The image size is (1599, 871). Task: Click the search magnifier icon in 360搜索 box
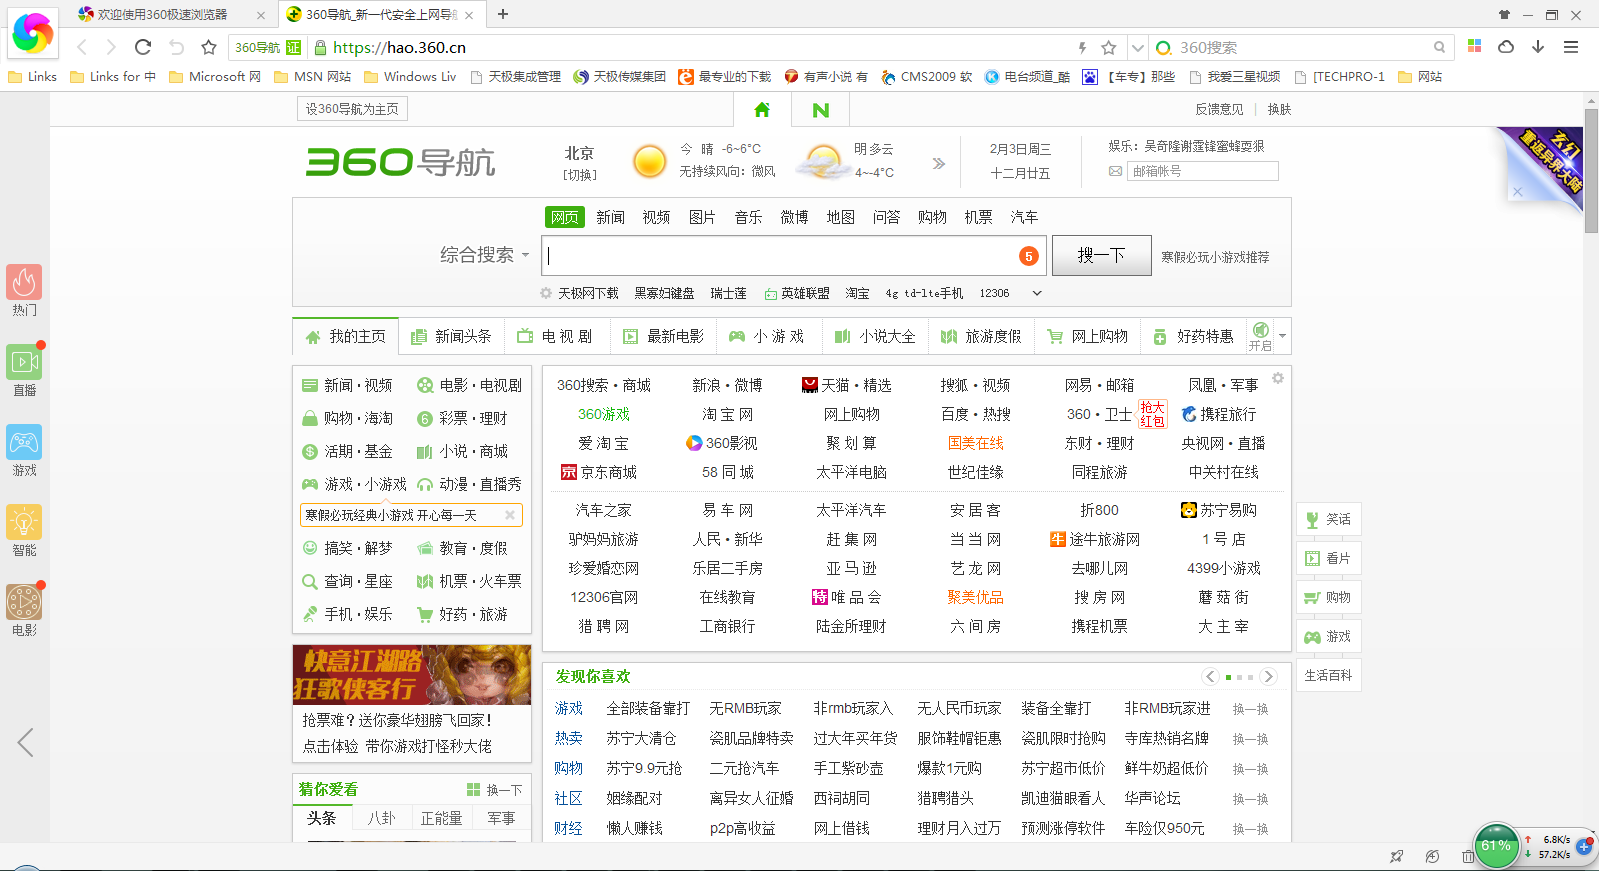[1439, 47]
